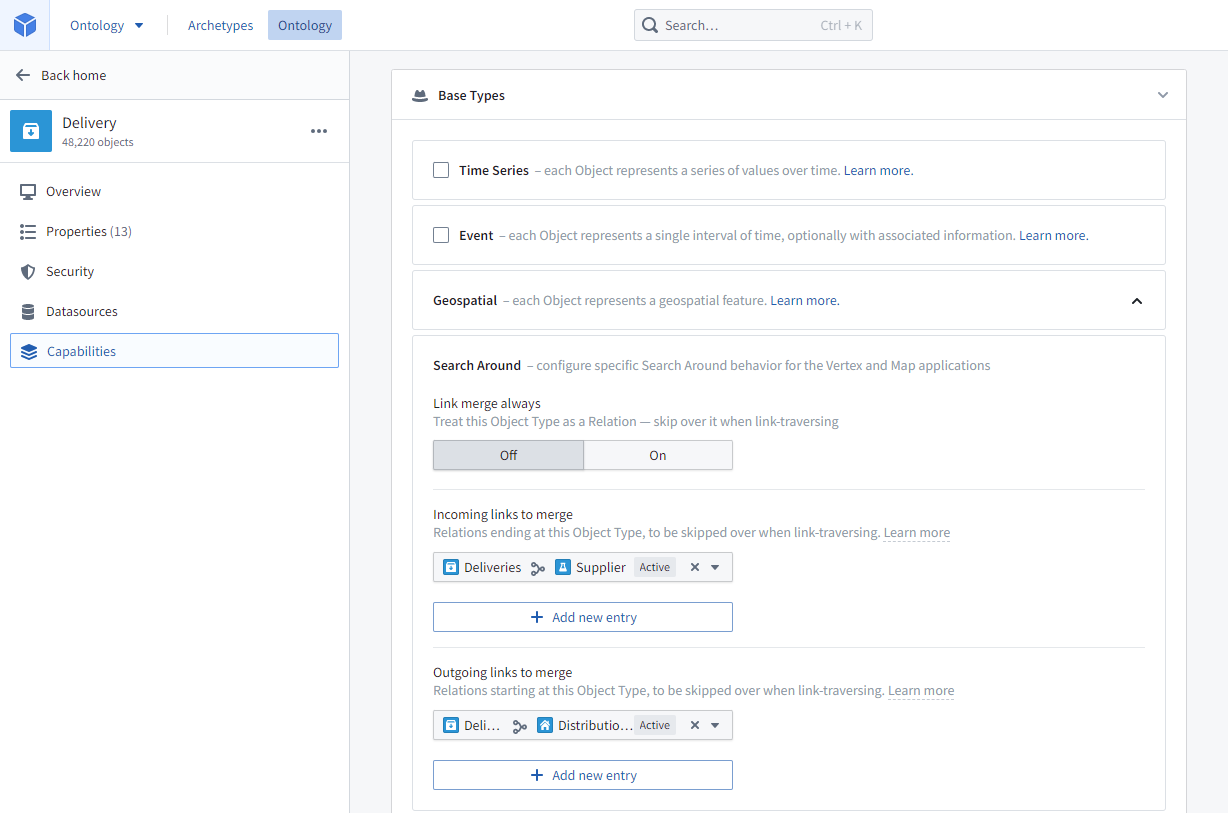The image size is (1228, 813).
Task: Click the Base Types hat icon
Action: (420, 96)
